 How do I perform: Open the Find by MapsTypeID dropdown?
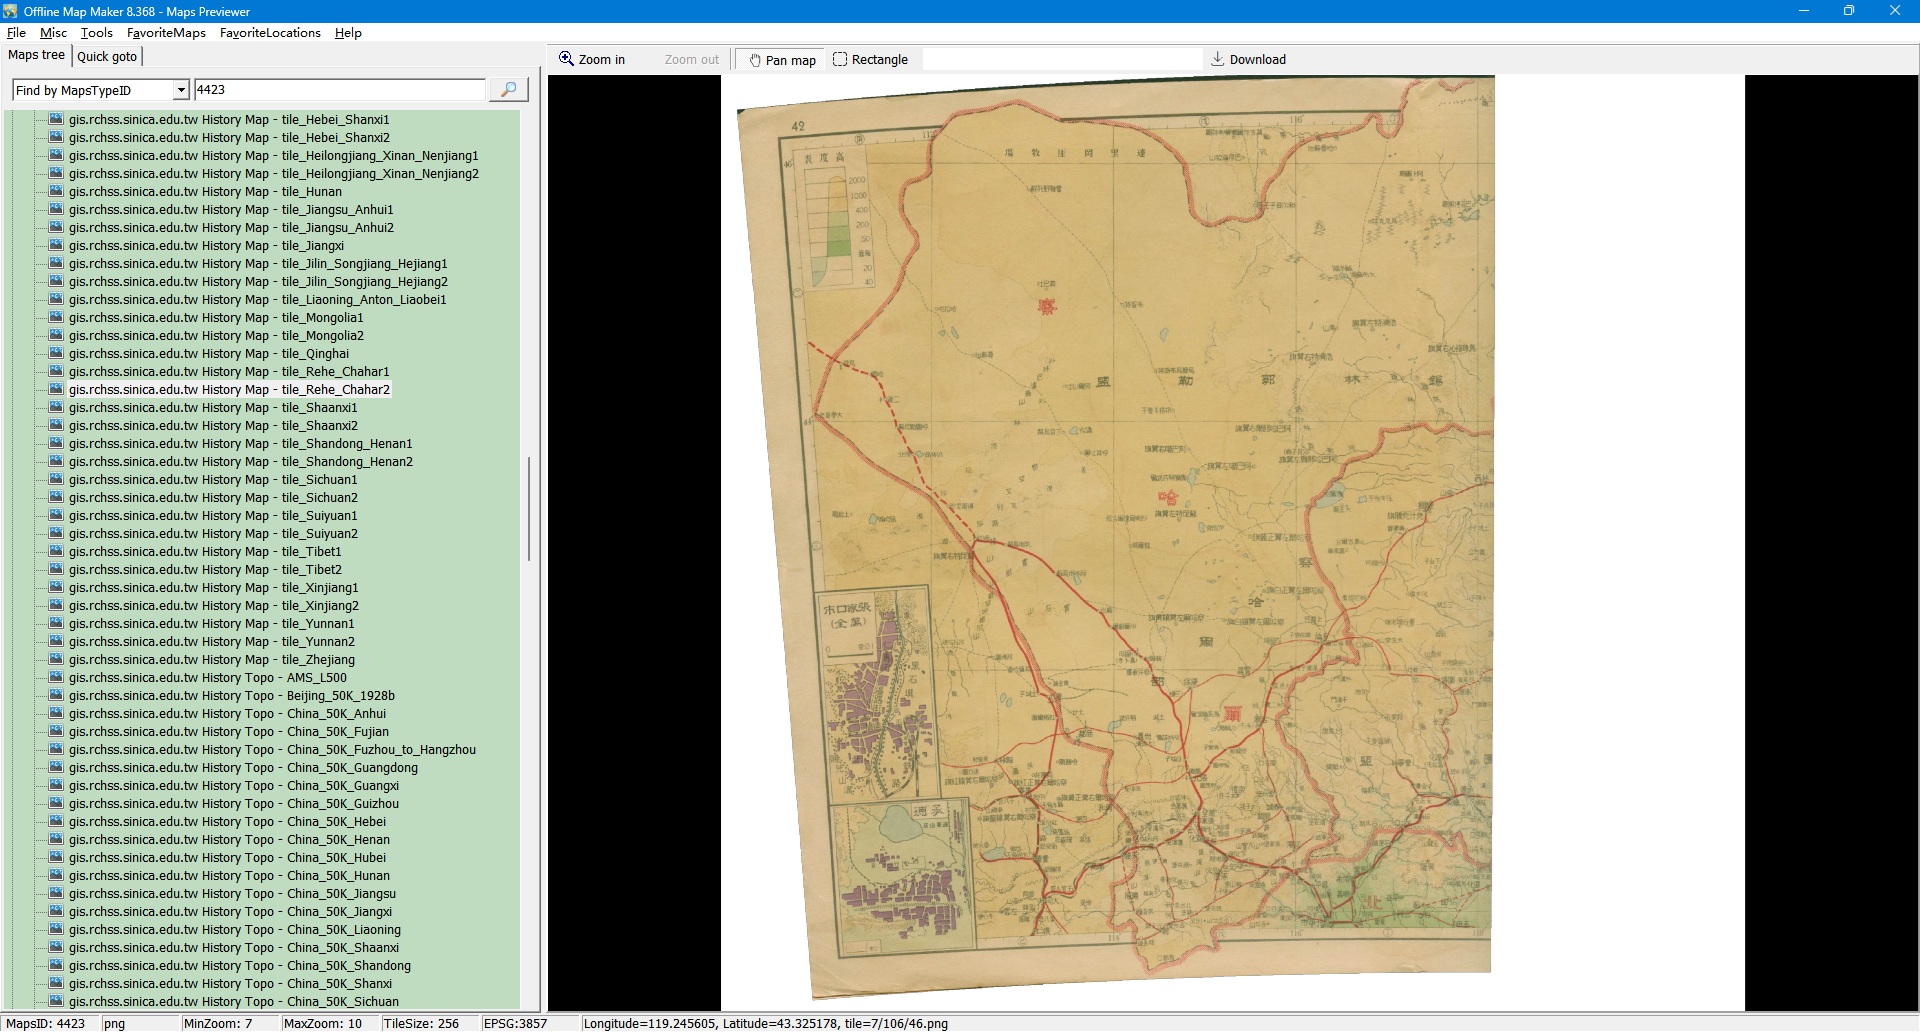[181, 90]
